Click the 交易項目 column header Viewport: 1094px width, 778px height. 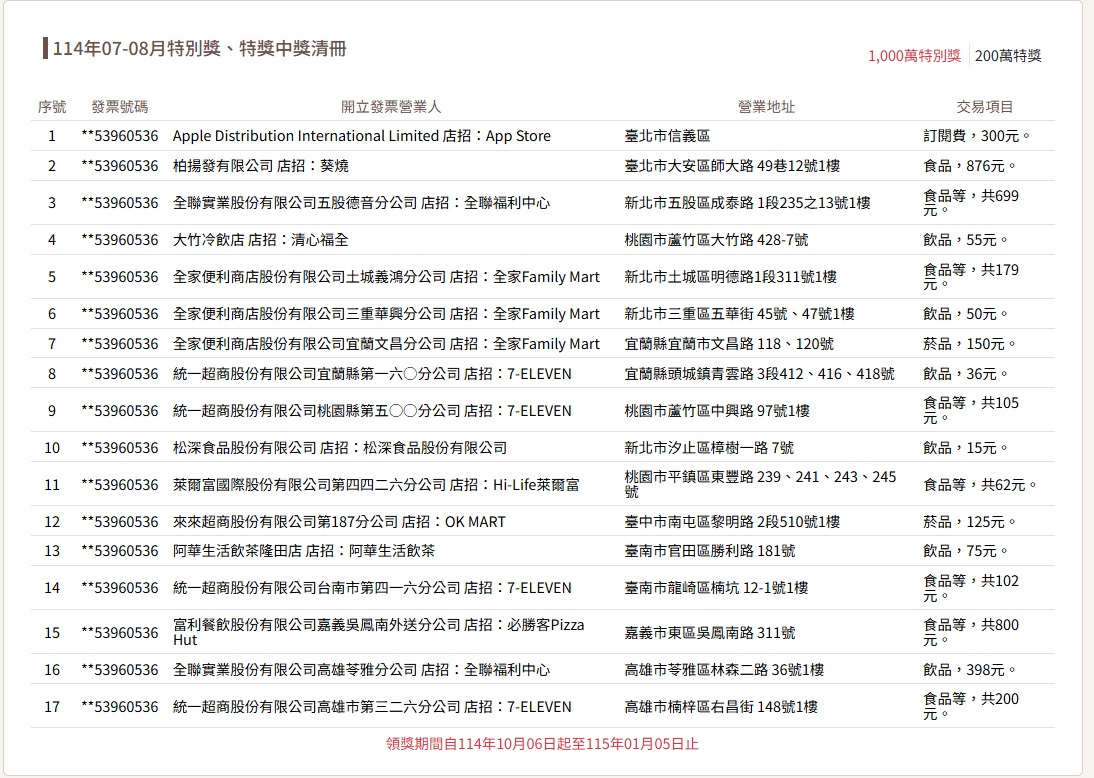tap(984, 107)
